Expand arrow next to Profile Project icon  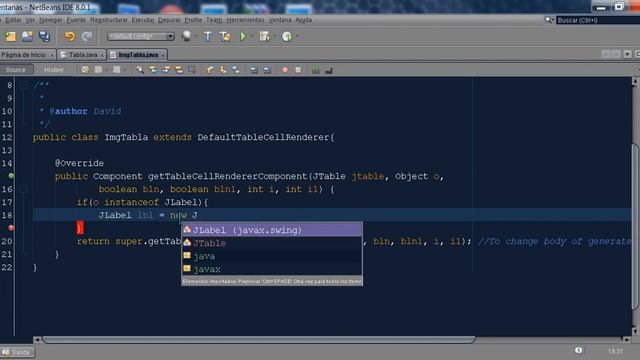coord(297,37)
